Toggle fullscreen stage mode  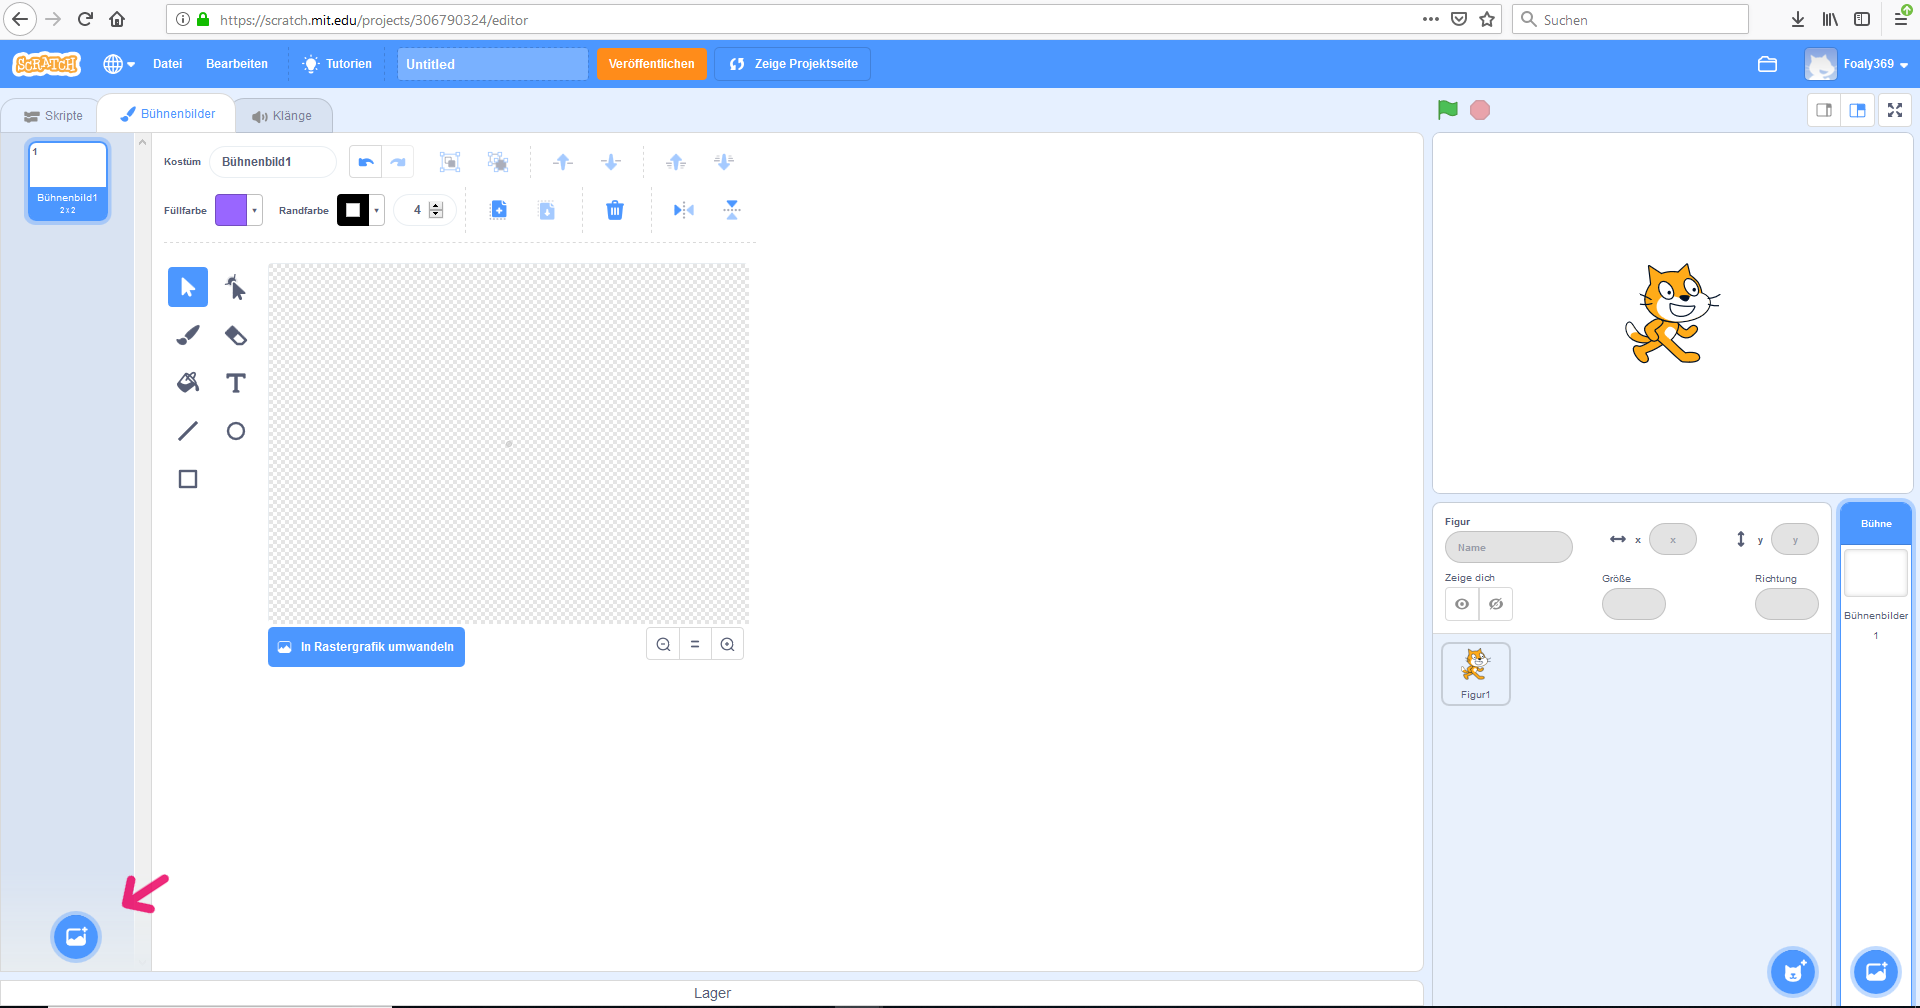(x=1895, y=110)
